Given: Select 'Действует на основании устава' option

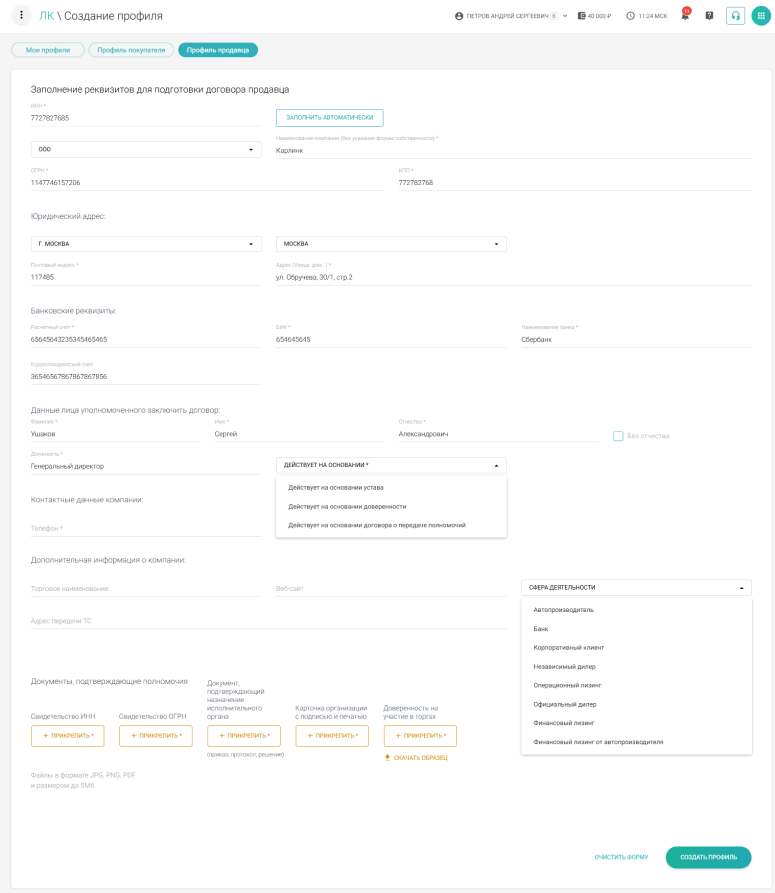Looking at the screenshot, I should point(336,488).
